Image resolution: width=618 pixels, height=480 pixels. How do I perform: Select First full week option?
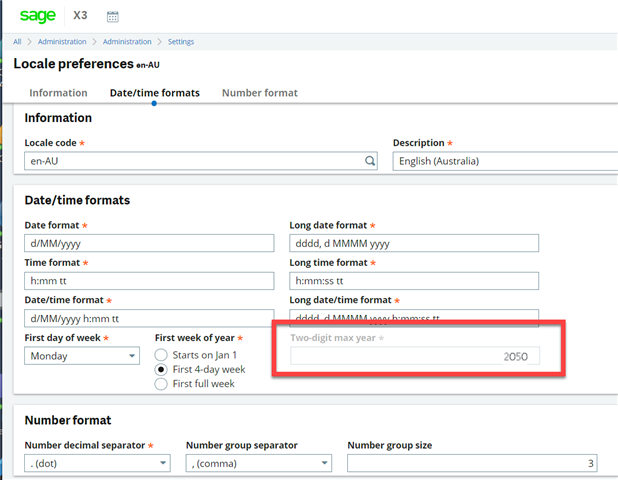tap(161, 384)
